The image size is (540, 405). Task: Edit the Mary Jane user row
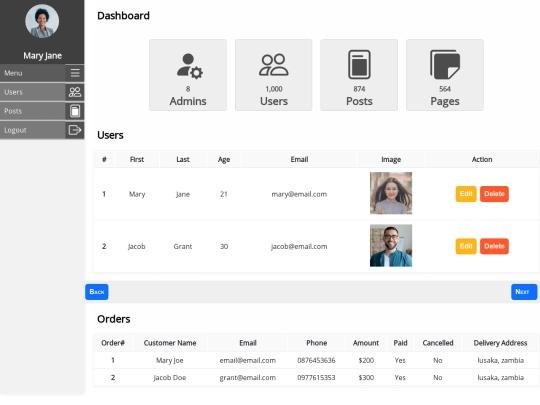(x=466, y=194)
